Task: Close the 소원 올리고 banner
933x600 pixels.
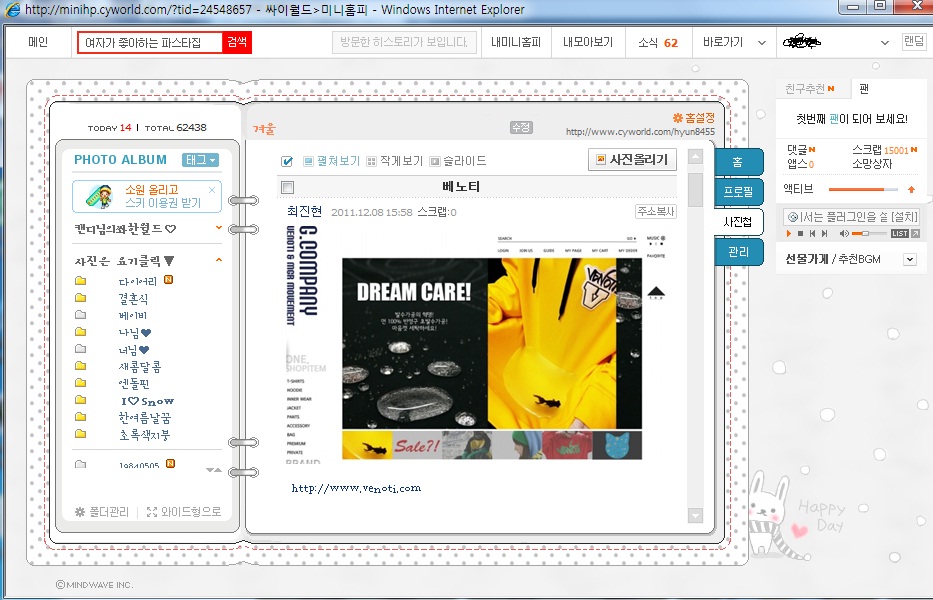Action: tap(212, 189)
